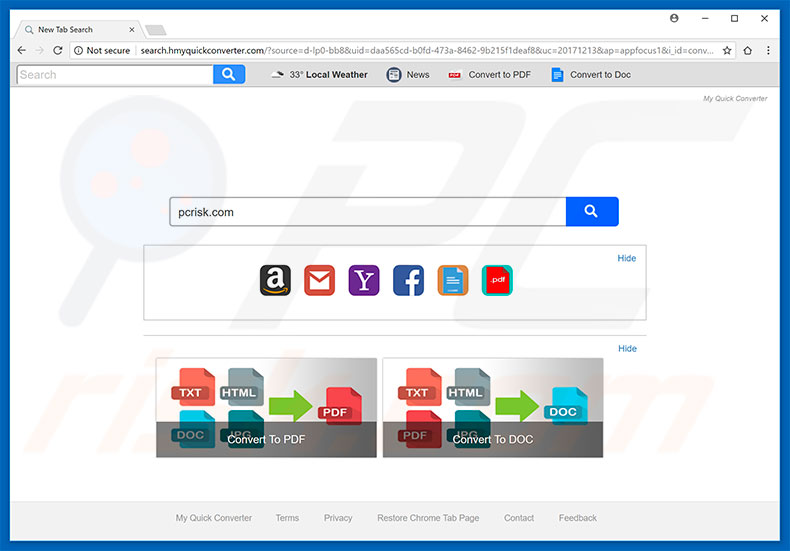Image resolution: width=790 pixels, height=551 pixels.
Task: Select Convert to Doc in toolbar
Action: [591, 75]
